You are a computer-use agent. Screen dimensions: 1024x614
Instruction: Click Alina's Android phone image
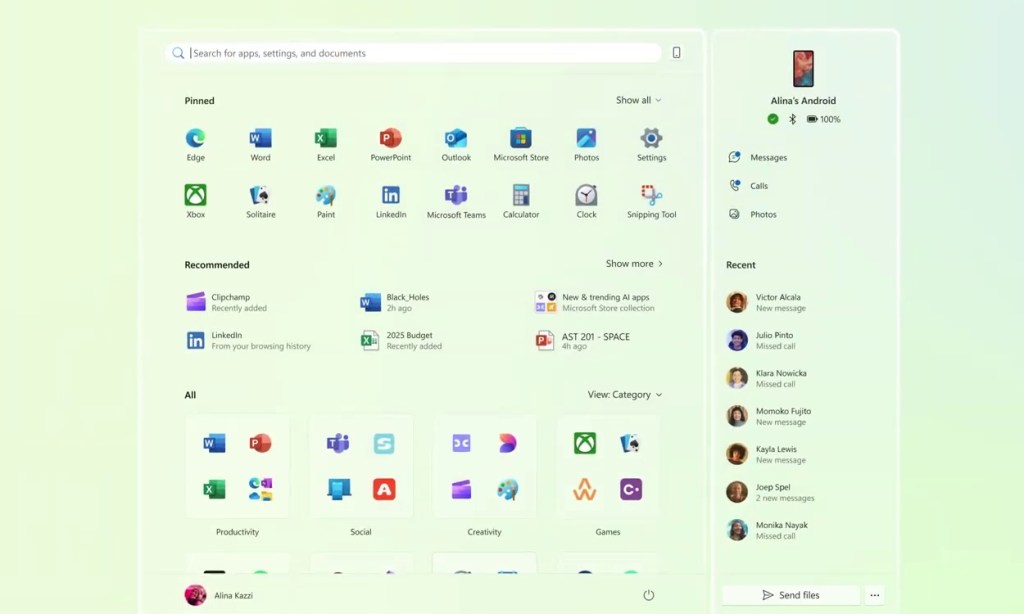803,69
